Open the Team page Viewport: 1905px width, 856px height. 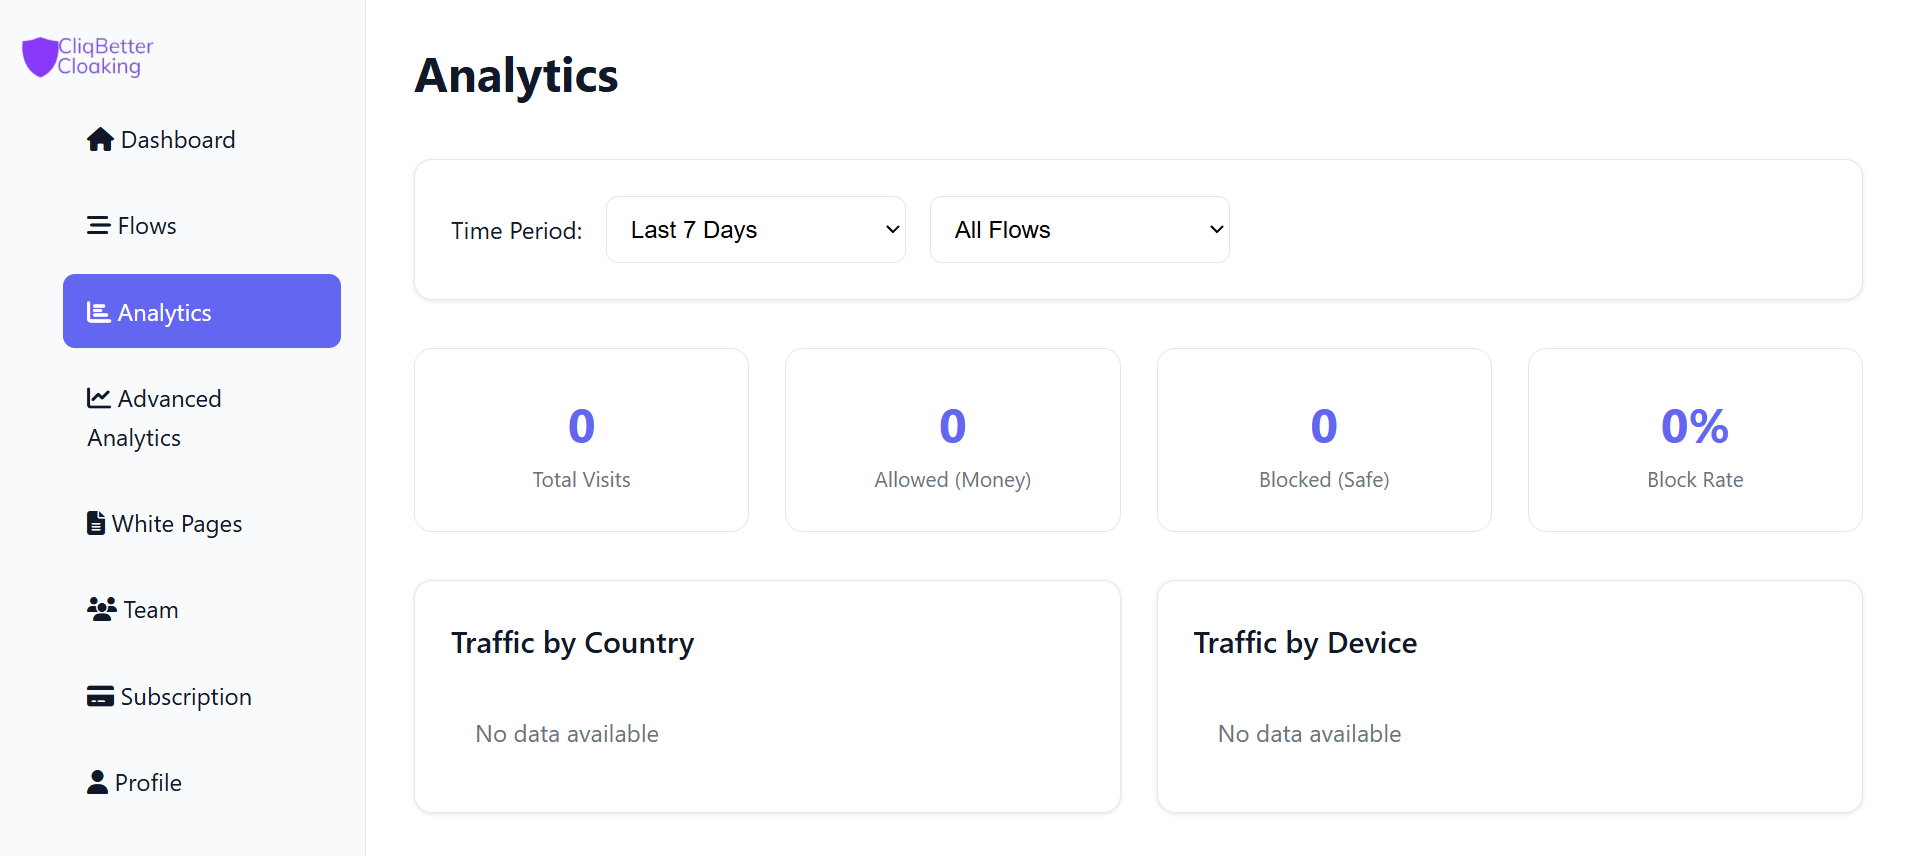202,609
